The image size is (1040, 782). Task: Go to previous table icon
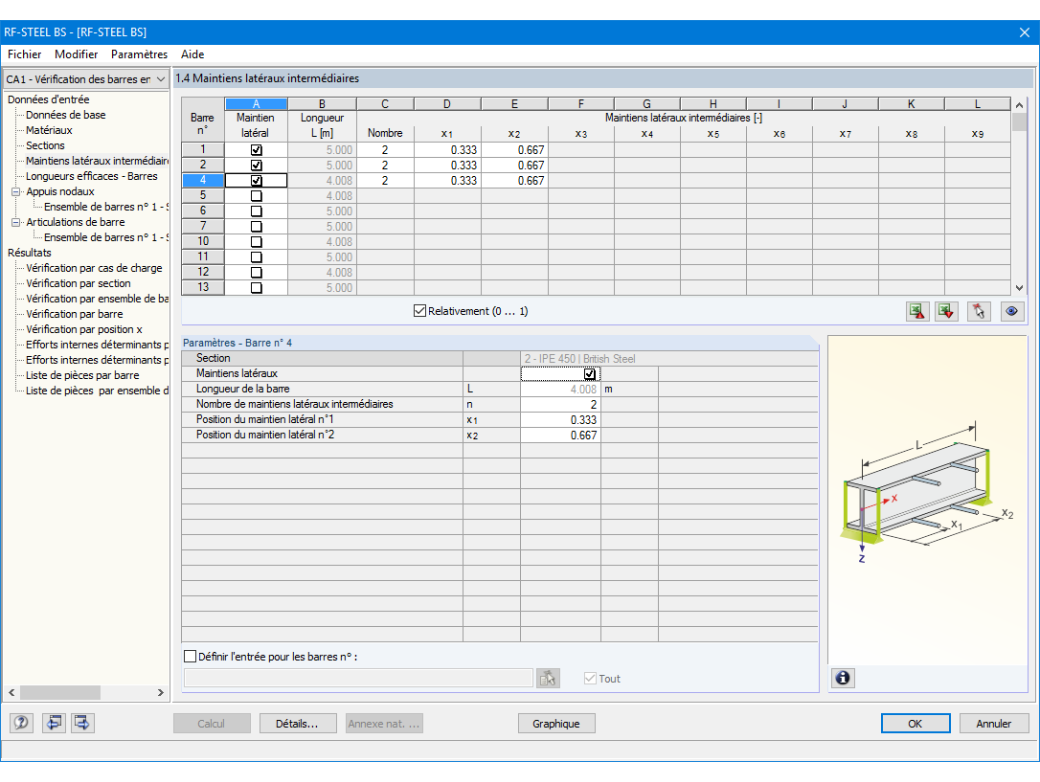(x=54, y=723)
